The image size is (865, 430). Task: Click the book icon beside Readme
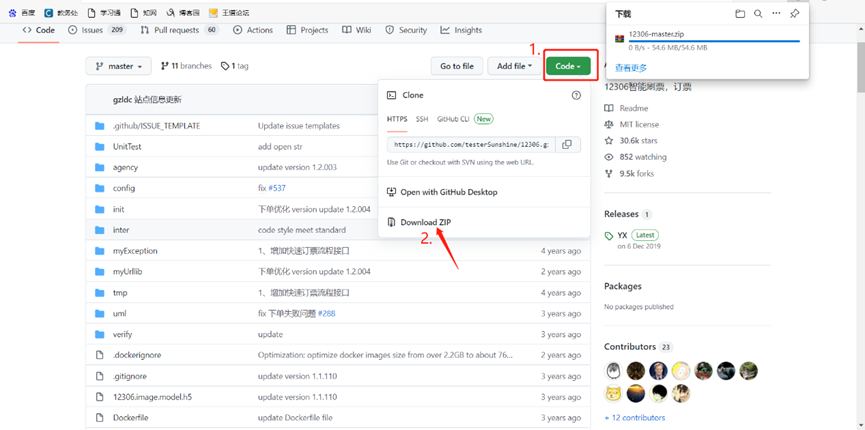pyautogui.click(x=609, y=108)
